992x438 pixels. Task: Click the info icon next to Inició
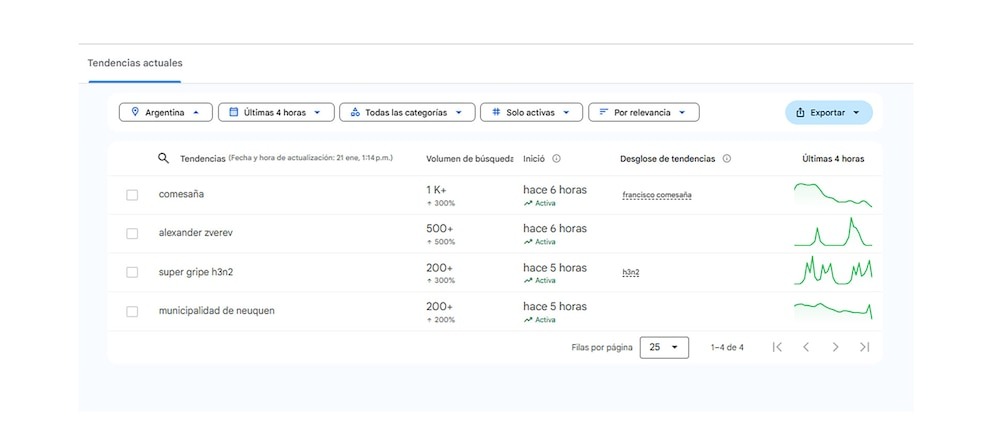(556, 158)
